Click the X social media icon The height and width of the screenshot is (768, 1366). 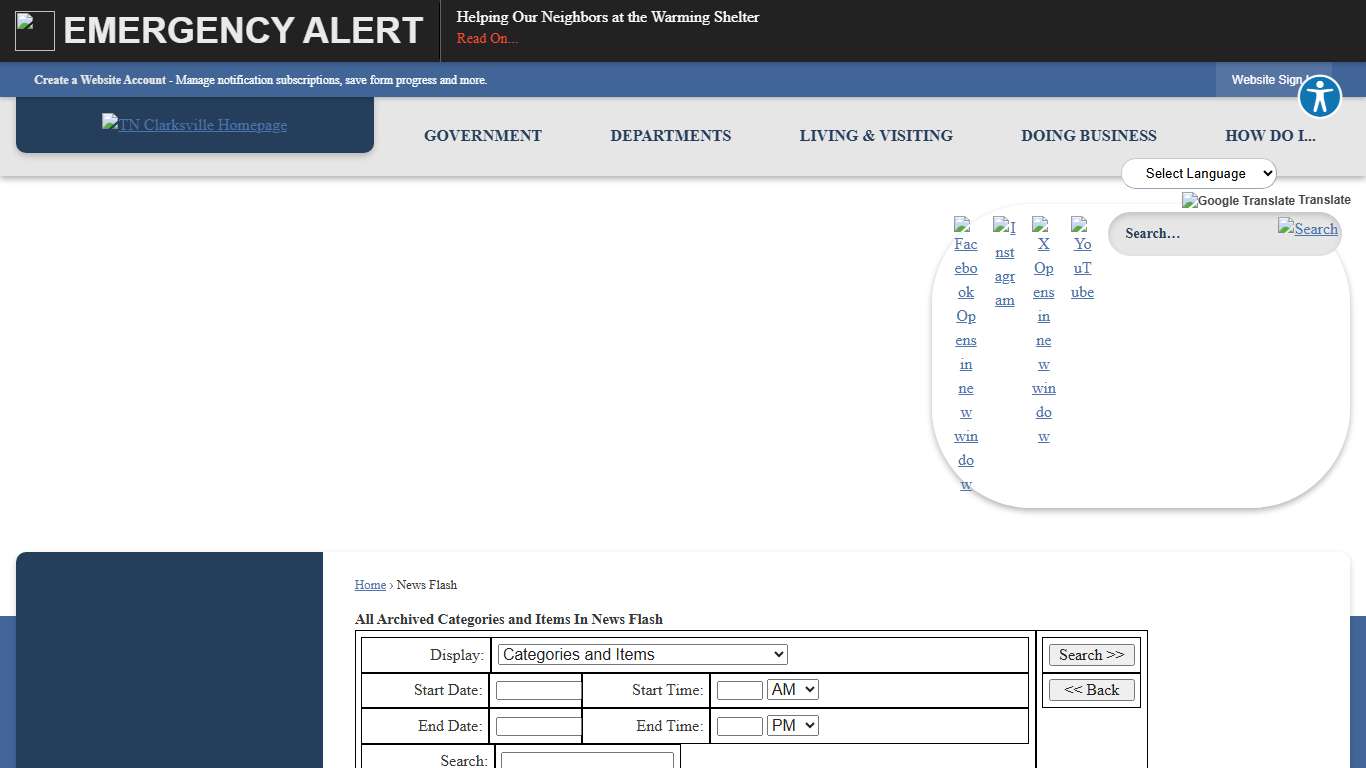(x=1043, y=329)
